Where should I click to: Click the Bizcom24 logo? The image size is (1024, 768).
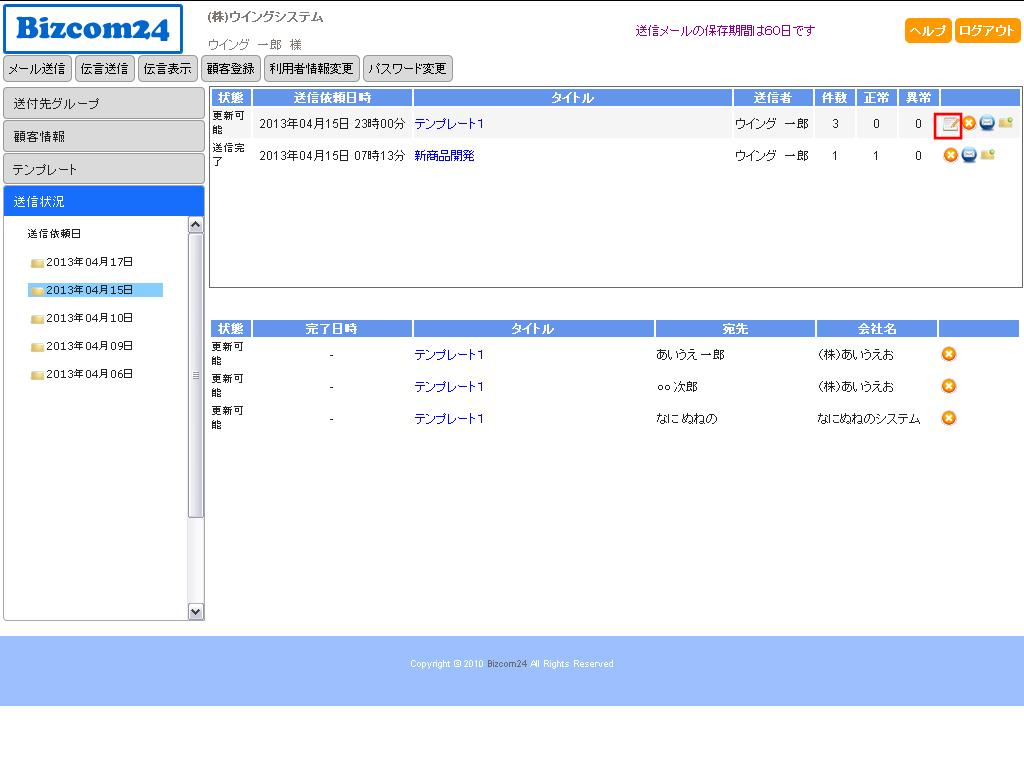click(93, 29)
